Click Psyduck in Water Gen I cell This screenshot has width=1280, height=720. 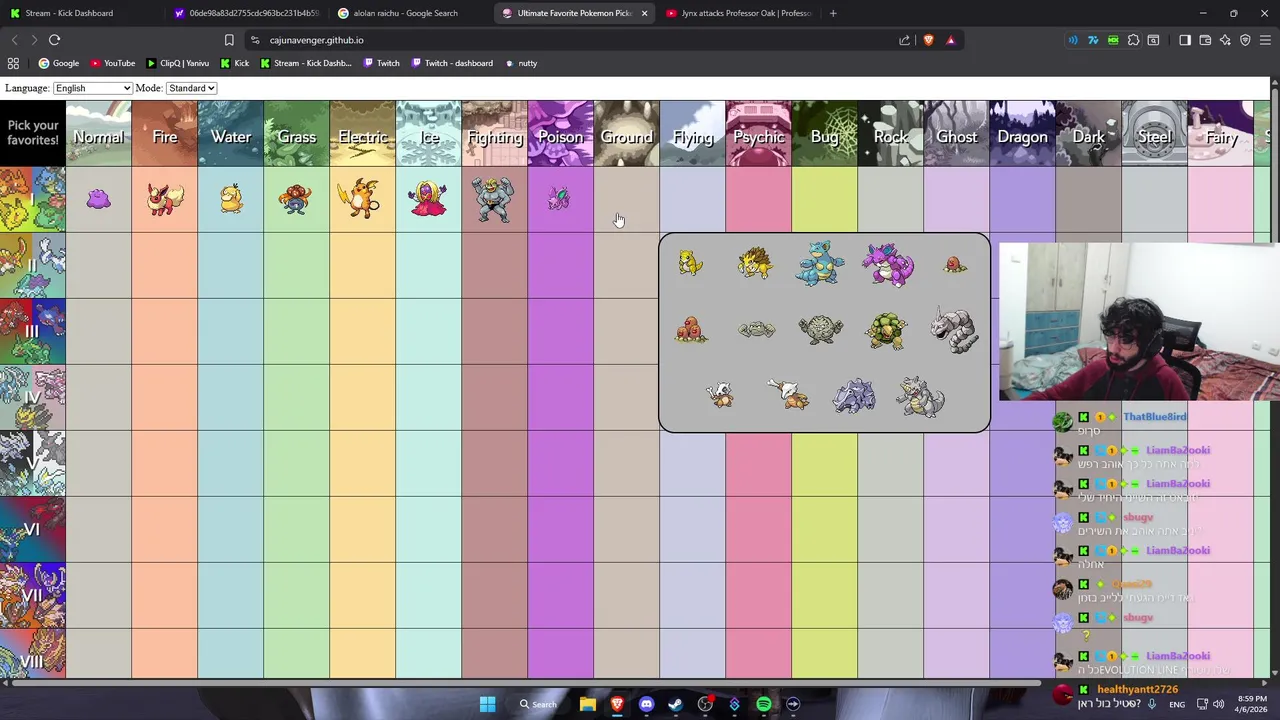231,198
